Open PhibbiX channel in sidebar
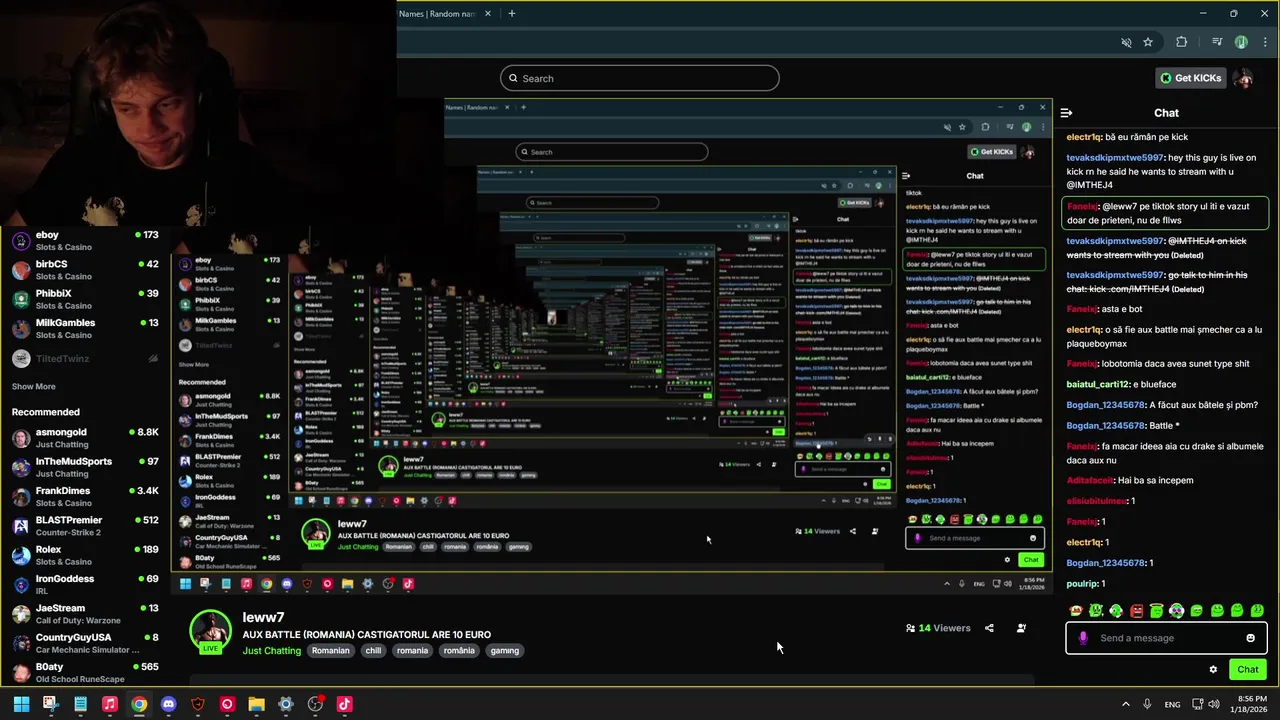 (x=86, y=299)
